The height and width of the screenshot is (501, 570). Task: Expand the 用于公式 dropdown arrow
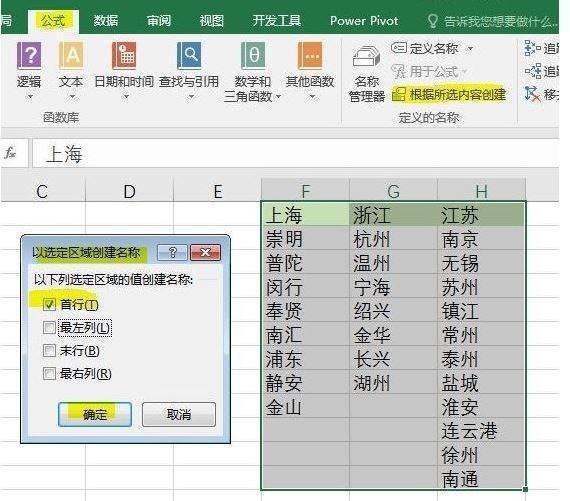[x=464, y=72]
